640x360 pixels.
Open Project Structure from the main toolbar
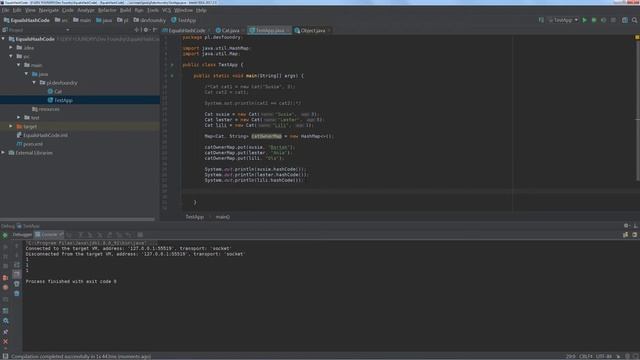pos(624,20)
